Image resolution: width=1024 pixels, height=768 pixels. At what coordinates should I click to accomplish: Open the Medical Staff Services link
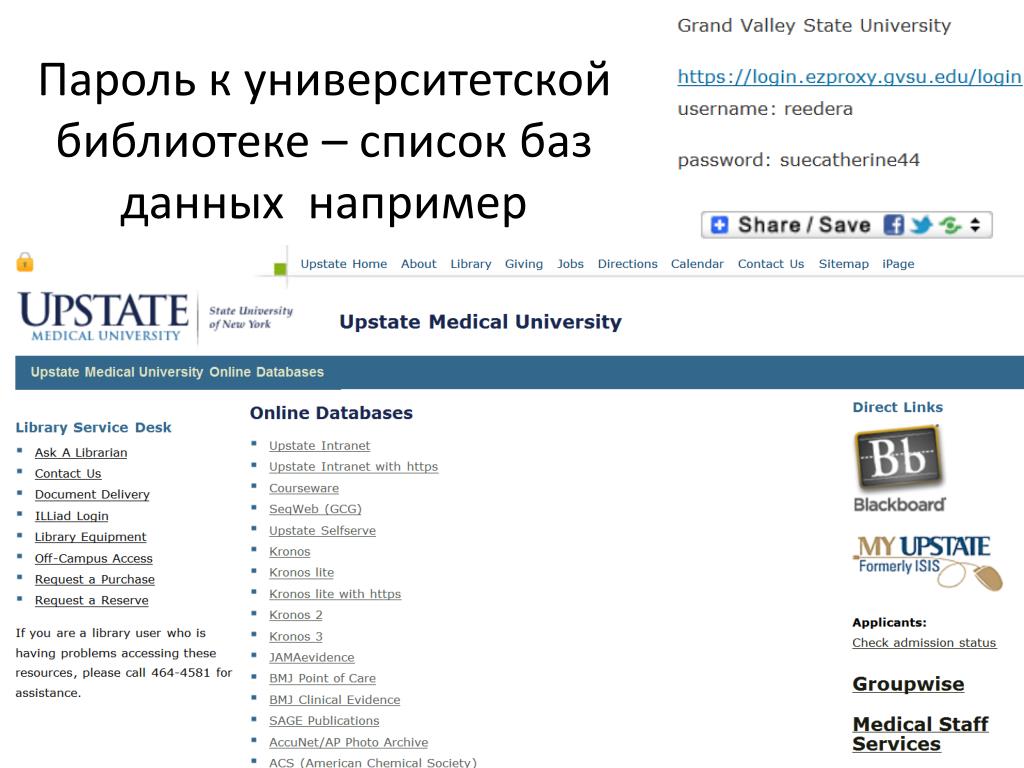pos(920,734)
